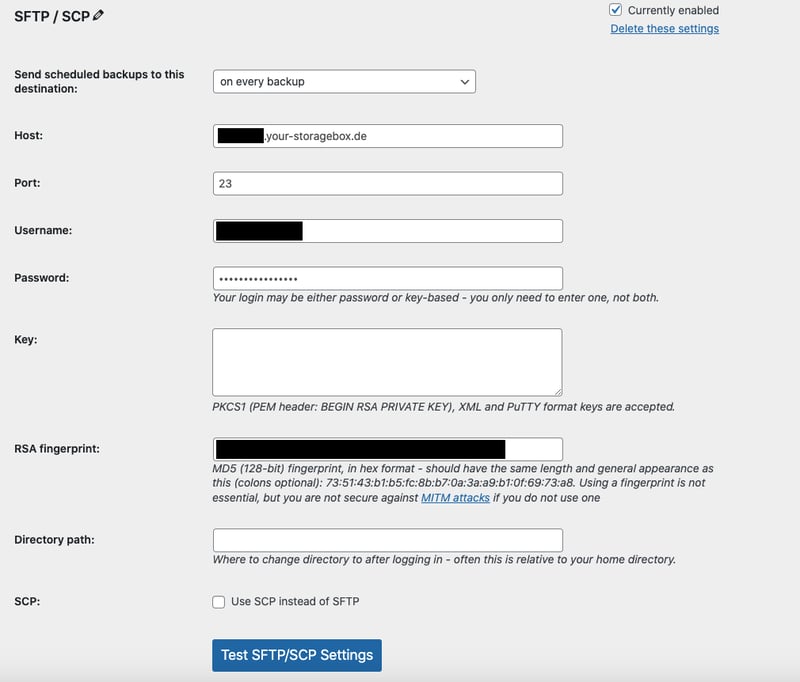
Task: Open the scheduled backups frequency dropdown
Action: click(x=344, y=81)
